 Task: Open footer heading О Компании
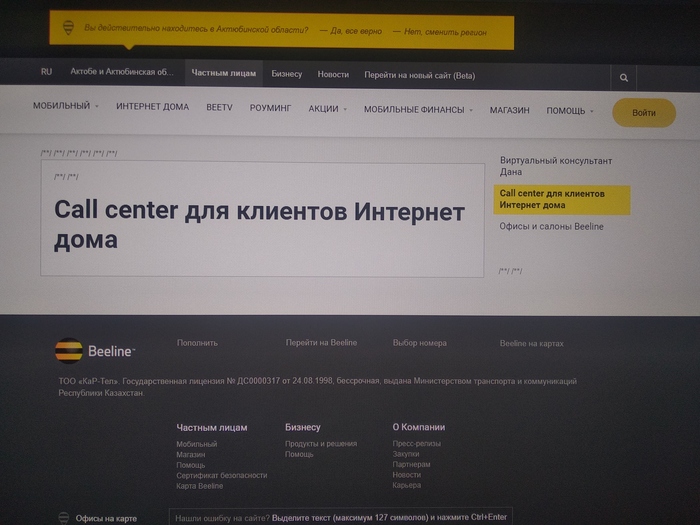click(419, 427)
